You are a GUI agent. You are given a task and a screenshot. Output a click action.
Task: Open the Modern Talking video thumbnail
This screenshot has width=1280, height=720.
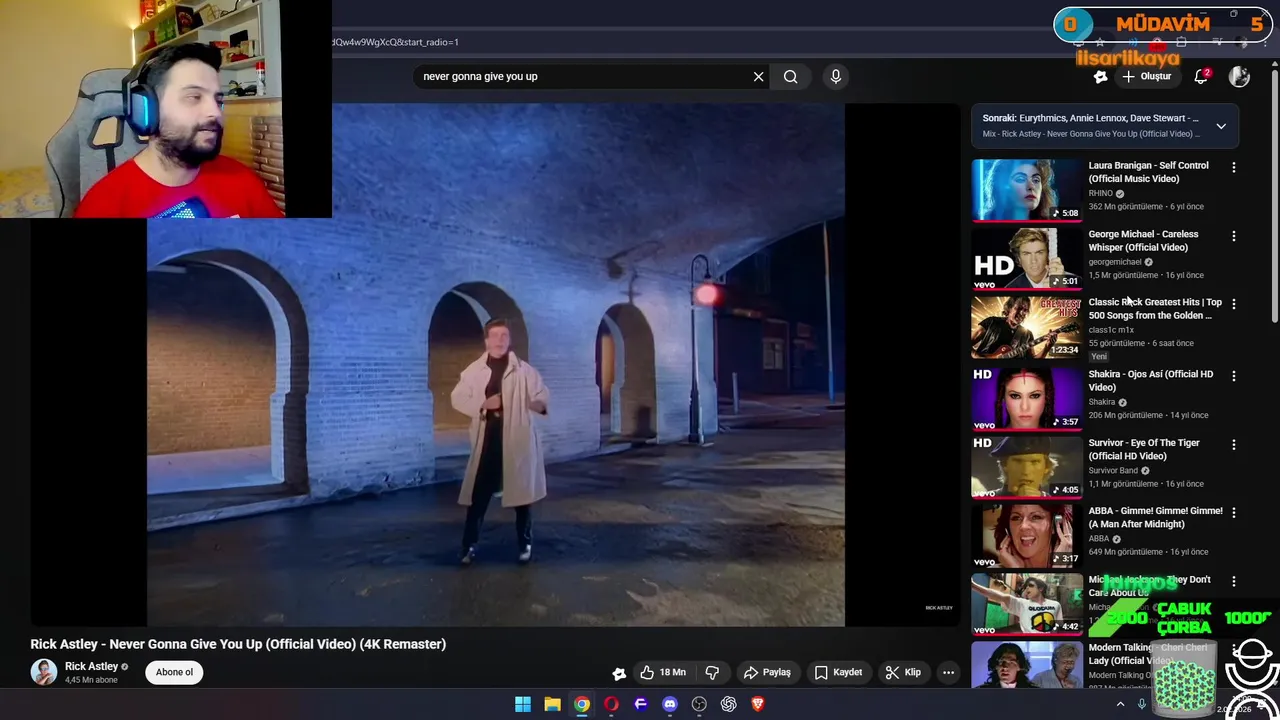click(x=1027, y=664)
